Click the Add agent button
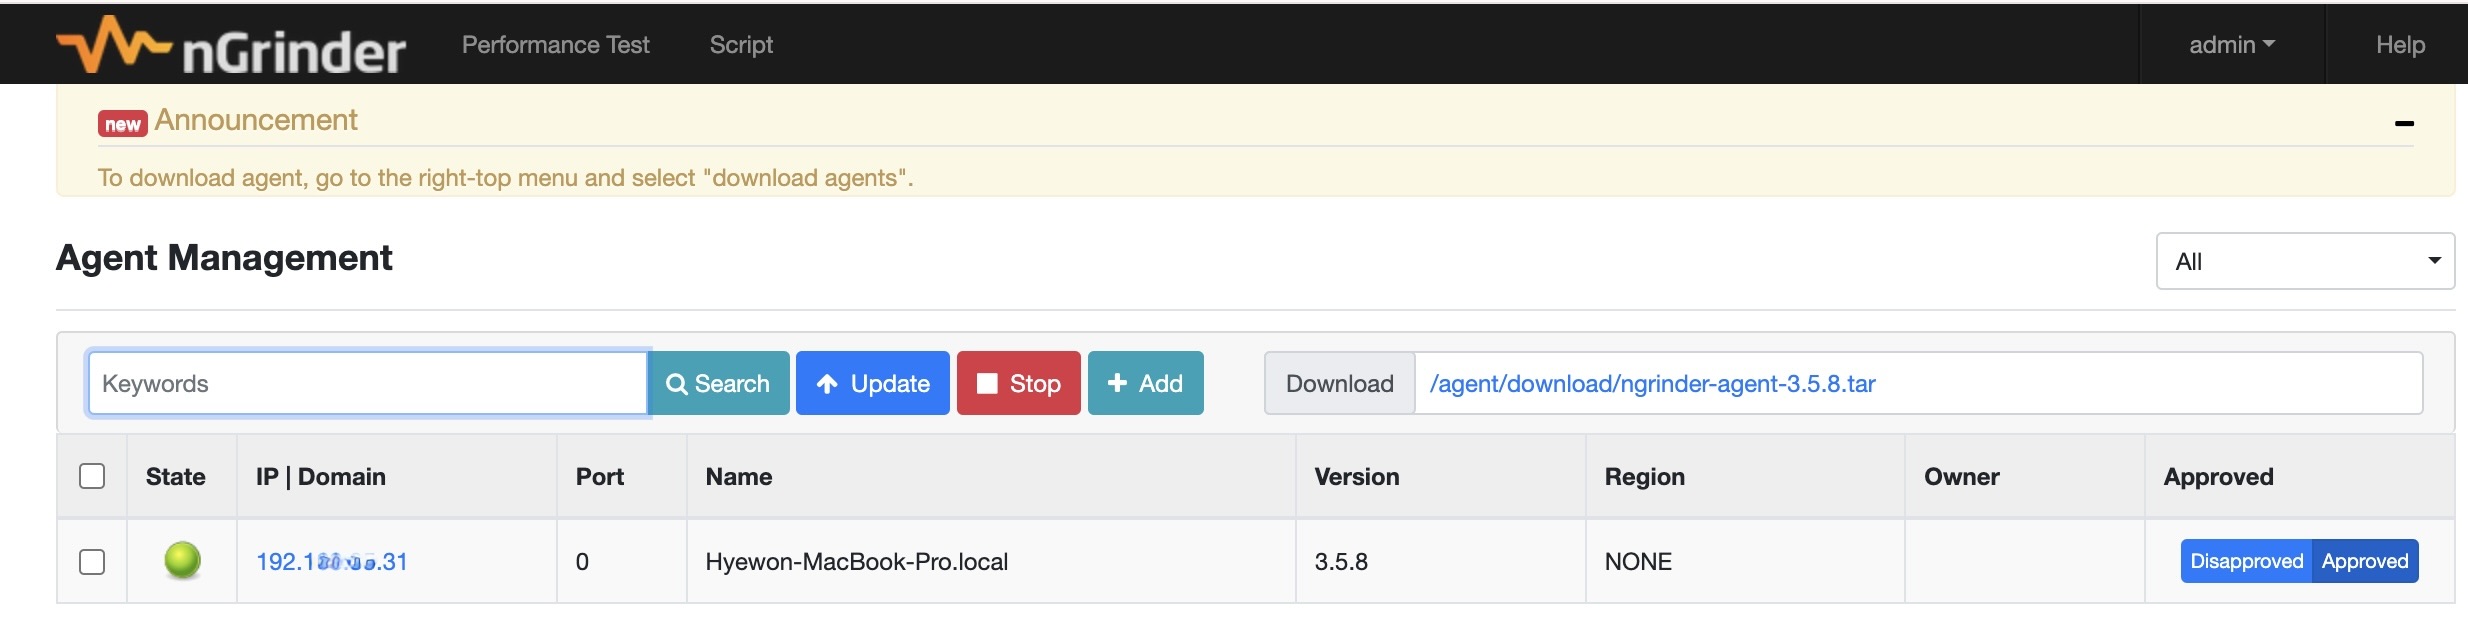The image size is (2468, 622). pos(1145,383)
